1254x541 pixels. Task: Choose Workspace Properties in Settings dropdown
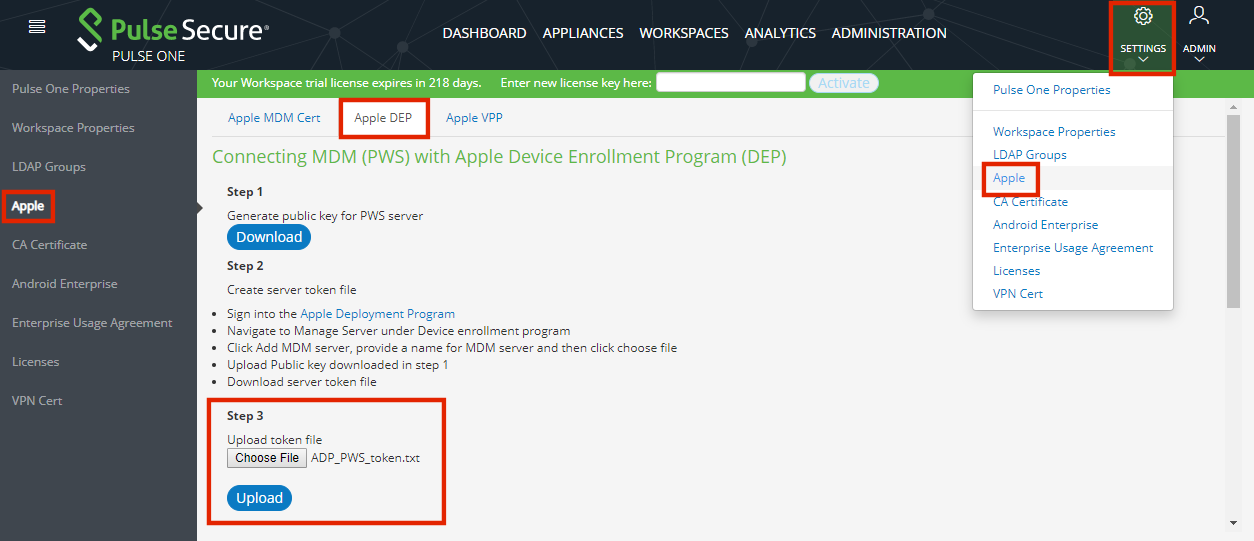tap(1054, 132)
